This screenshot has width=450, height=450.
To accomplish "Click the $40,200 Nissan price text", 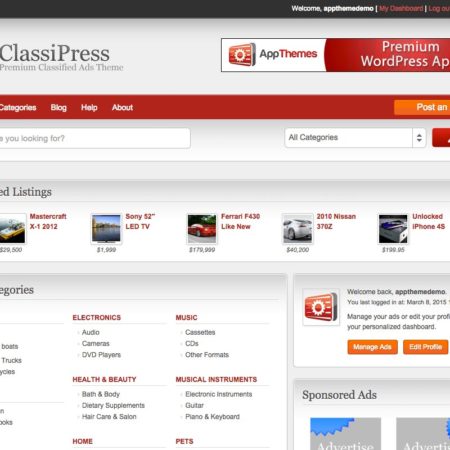I will click(298, 250).
